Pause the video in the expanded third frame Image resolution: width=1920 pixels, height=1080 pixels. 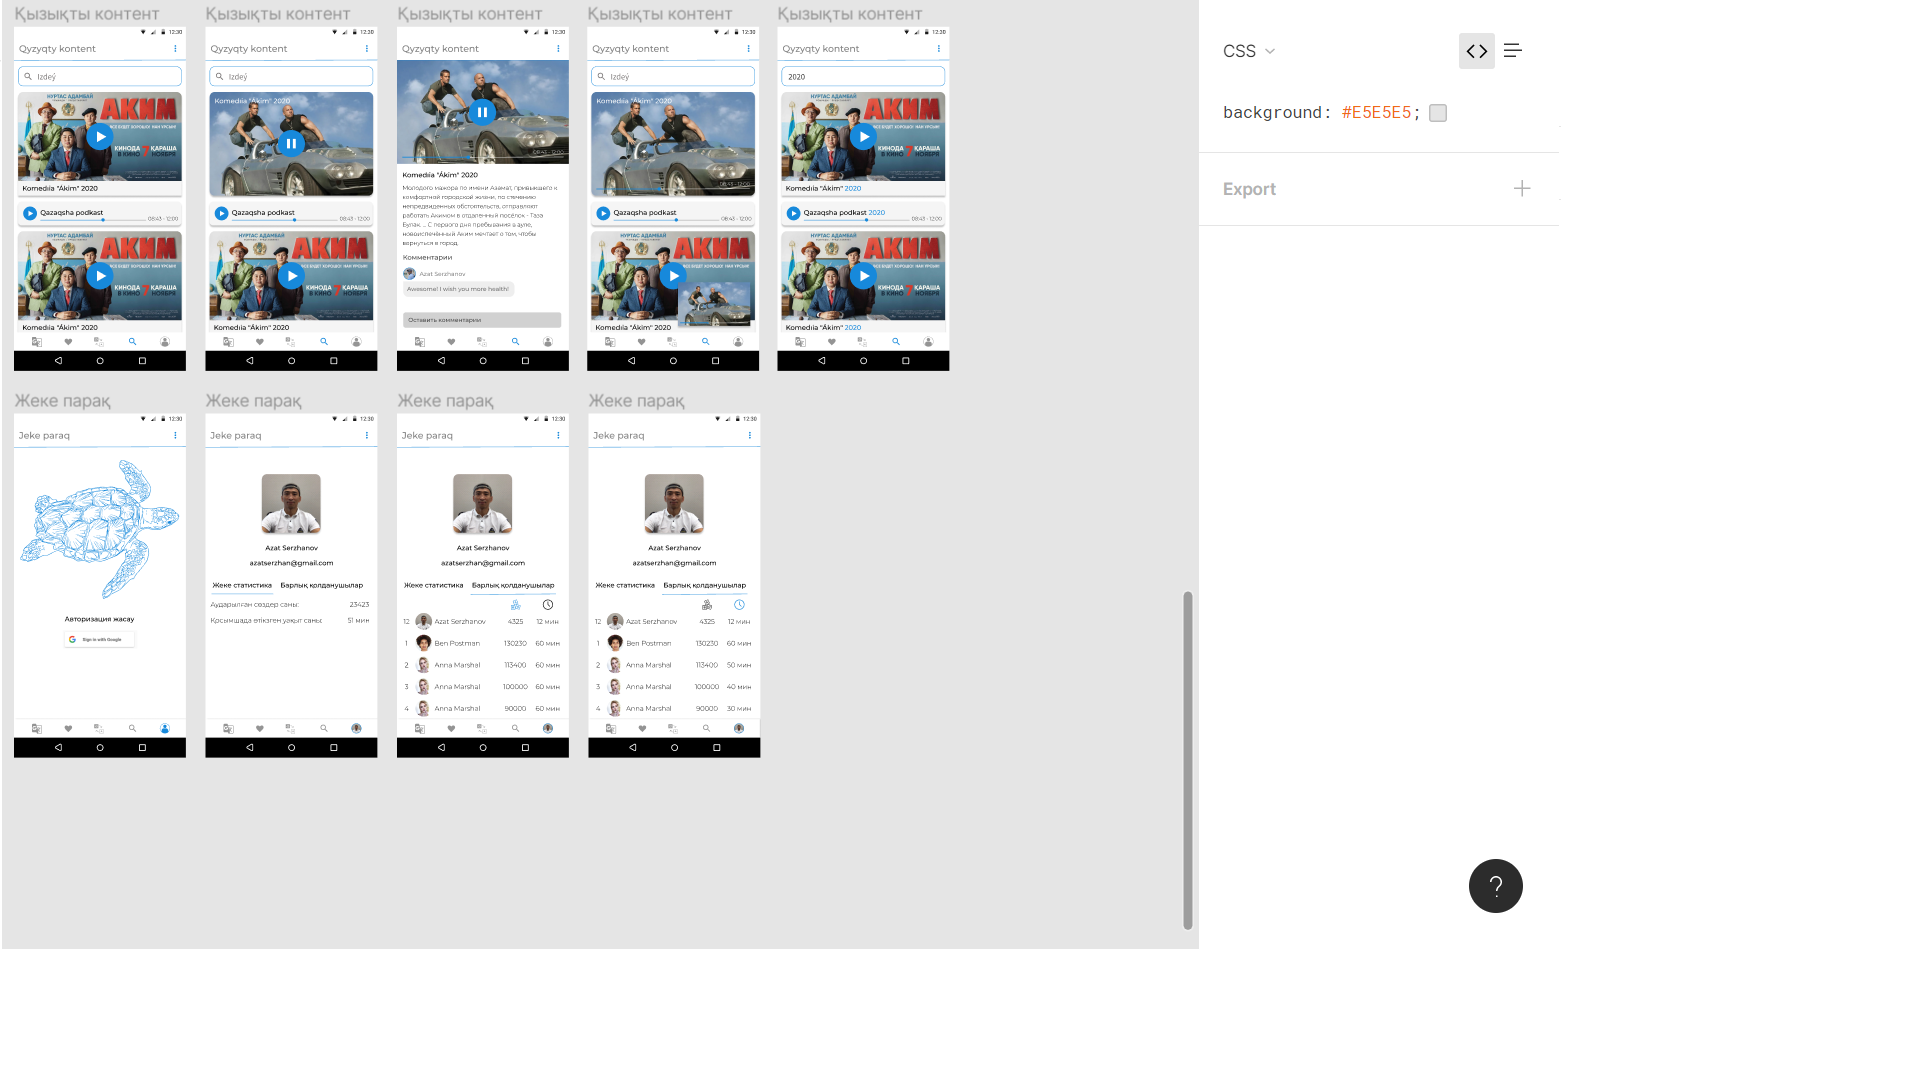482,112
